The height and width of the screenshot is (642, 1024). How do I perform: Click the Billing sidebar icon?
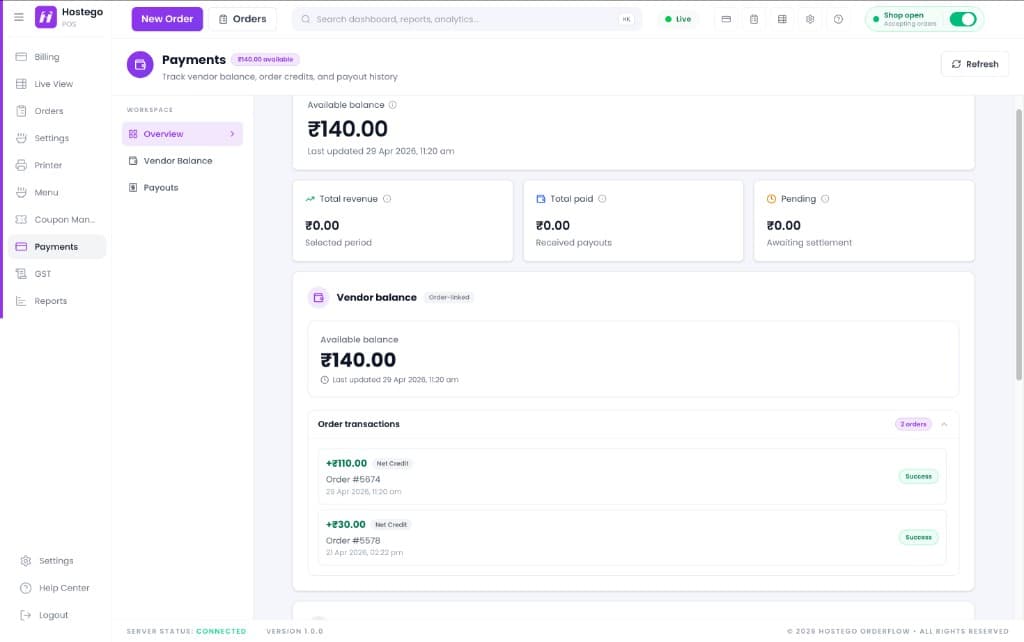21,57
